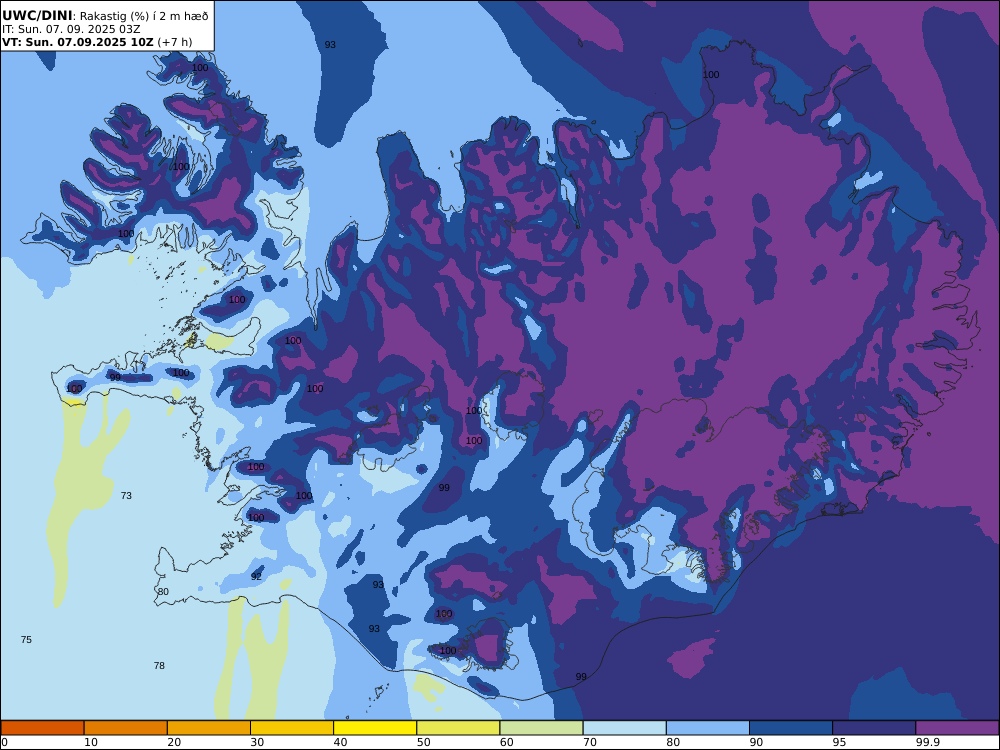Select the amber 20–30 legend swatch
Image resolution: width=1000 pixels, height=750 pixels.
coord(209,728)
